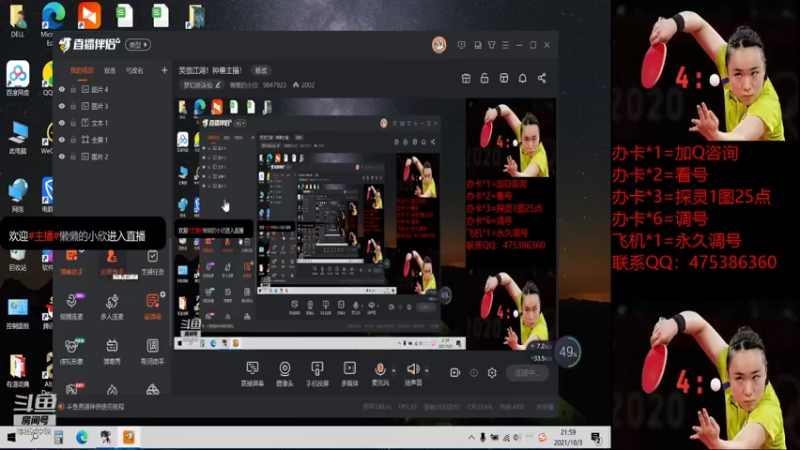Click 修改 to edit stream title
Image resolution: width=800 pixels, height=450 pixels.
[x=261, y=70]
